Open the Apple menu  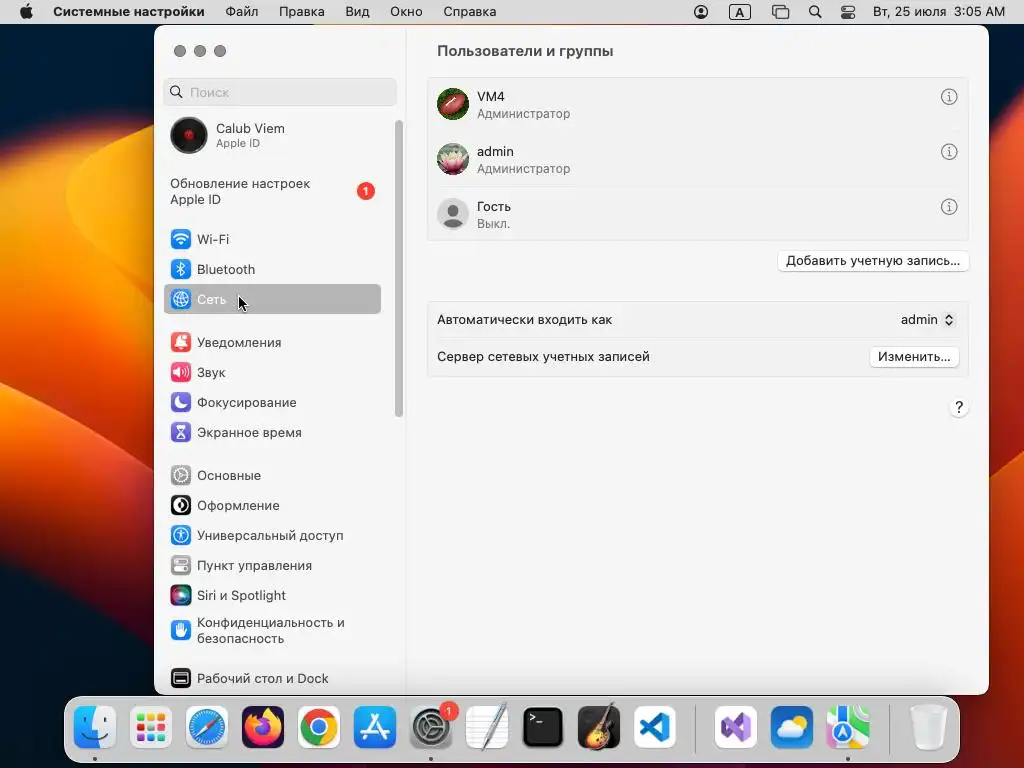pyautogui.click(x=26, y=12)
